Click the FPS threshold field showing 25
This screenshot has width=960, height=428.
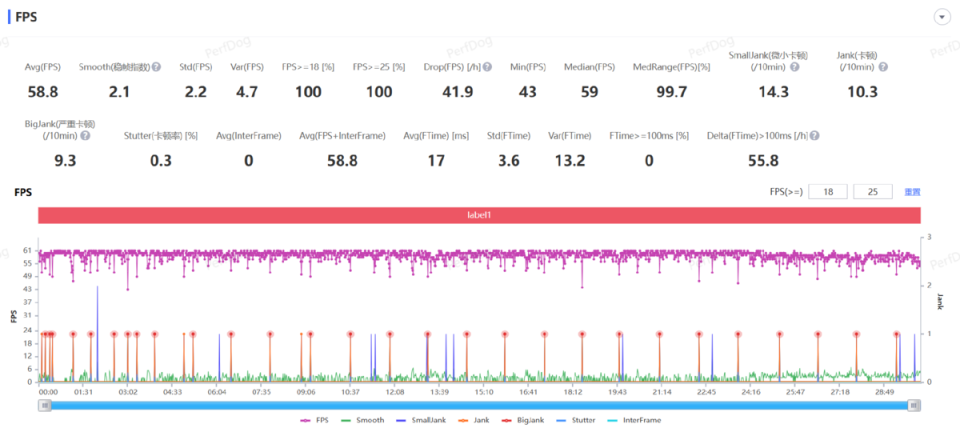(x=872, y=192)
